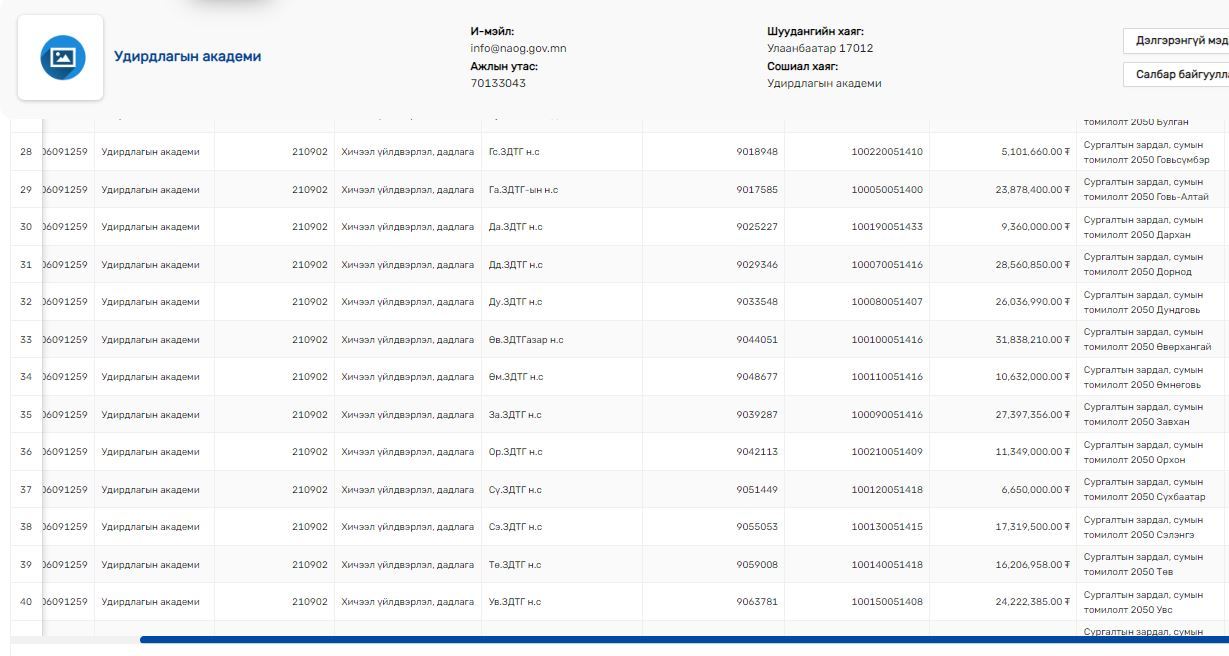Click the info@naog.gov.mn email address

tap(518, 48)
